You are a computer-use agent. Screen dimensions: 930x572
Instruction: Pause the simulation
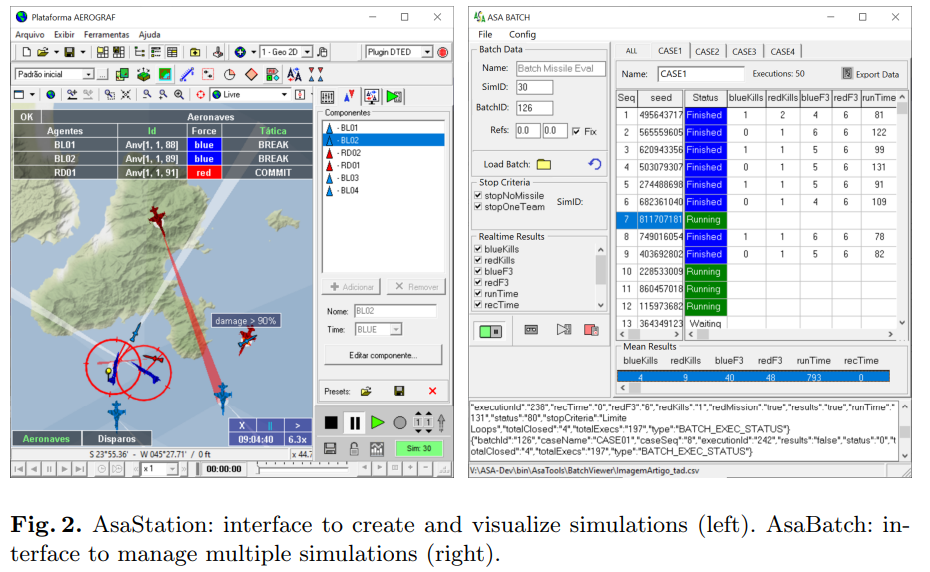pyautogui.click(x=355, y=422)
